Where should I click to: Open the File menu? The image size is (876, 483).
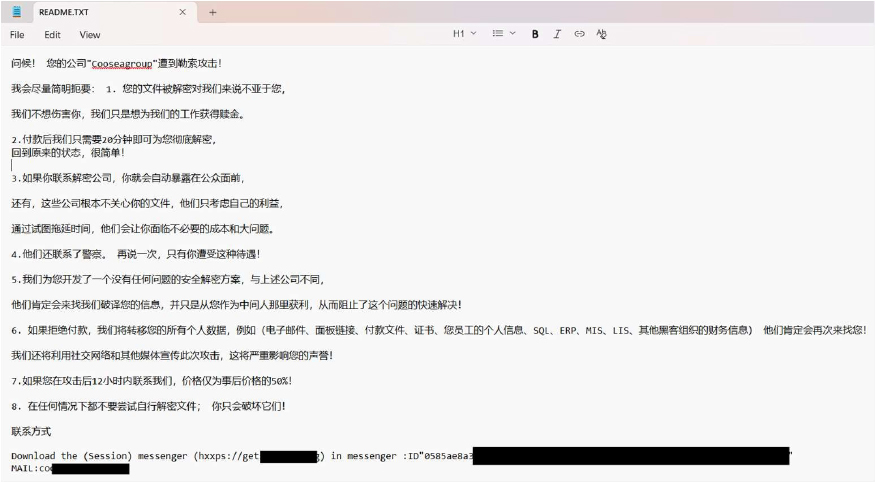[17, 34]
